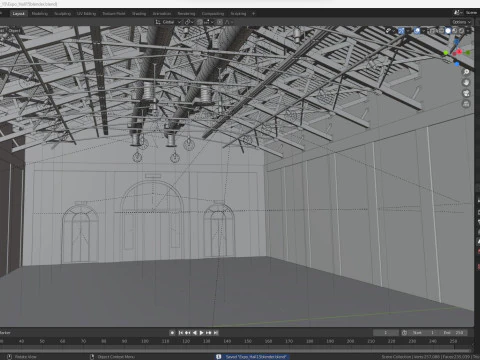
Task: Open the gizmo settings dropdown arrow
Action: [408, 31]
